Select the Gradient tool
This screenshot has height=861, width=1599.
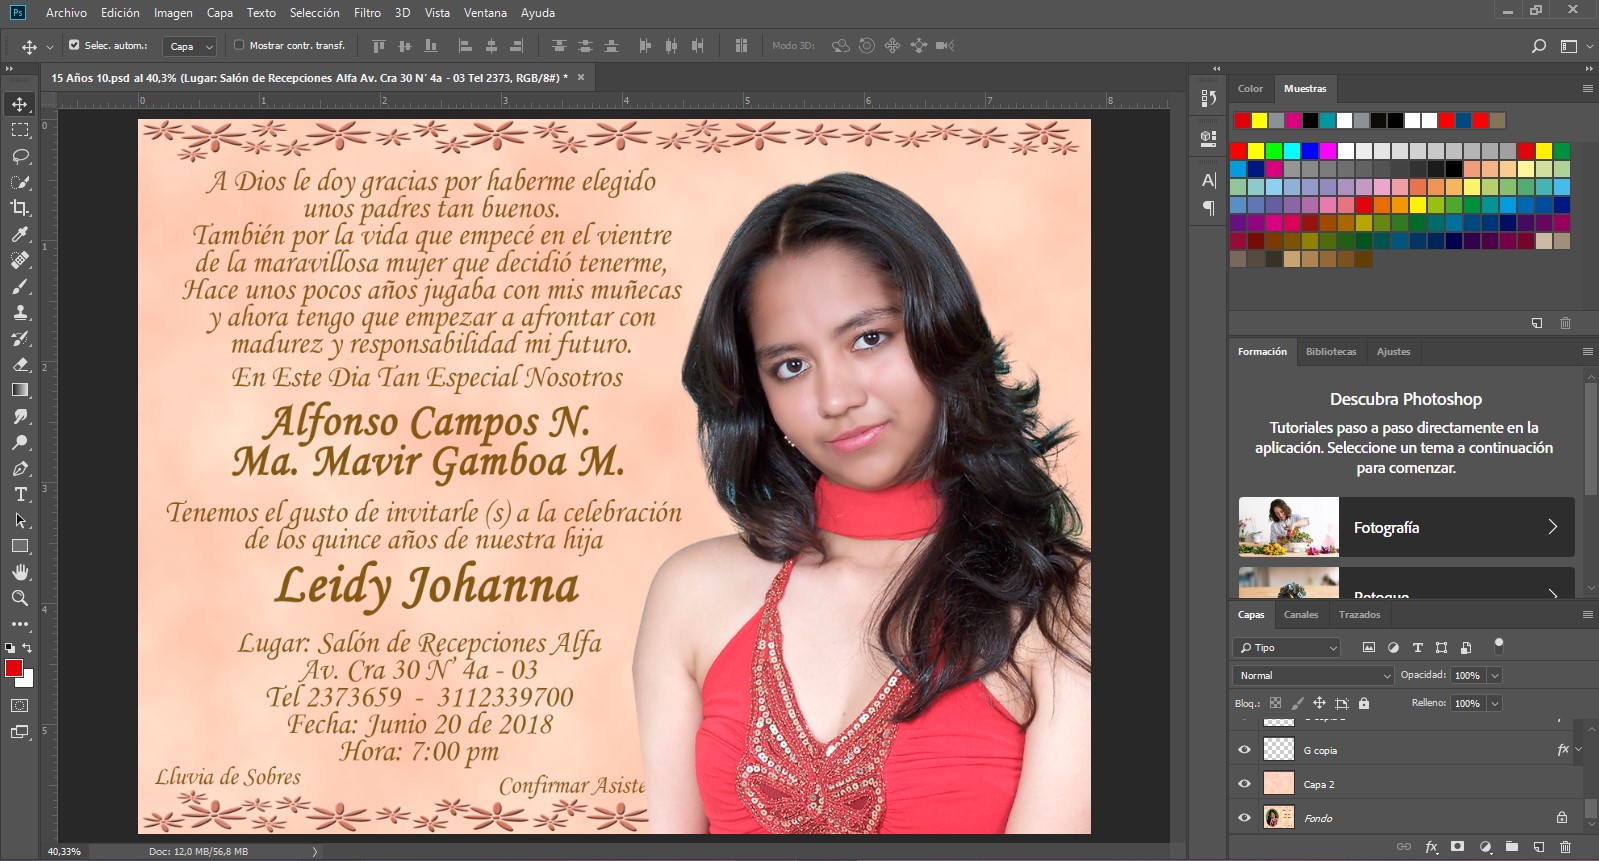(x=20, y=390)
